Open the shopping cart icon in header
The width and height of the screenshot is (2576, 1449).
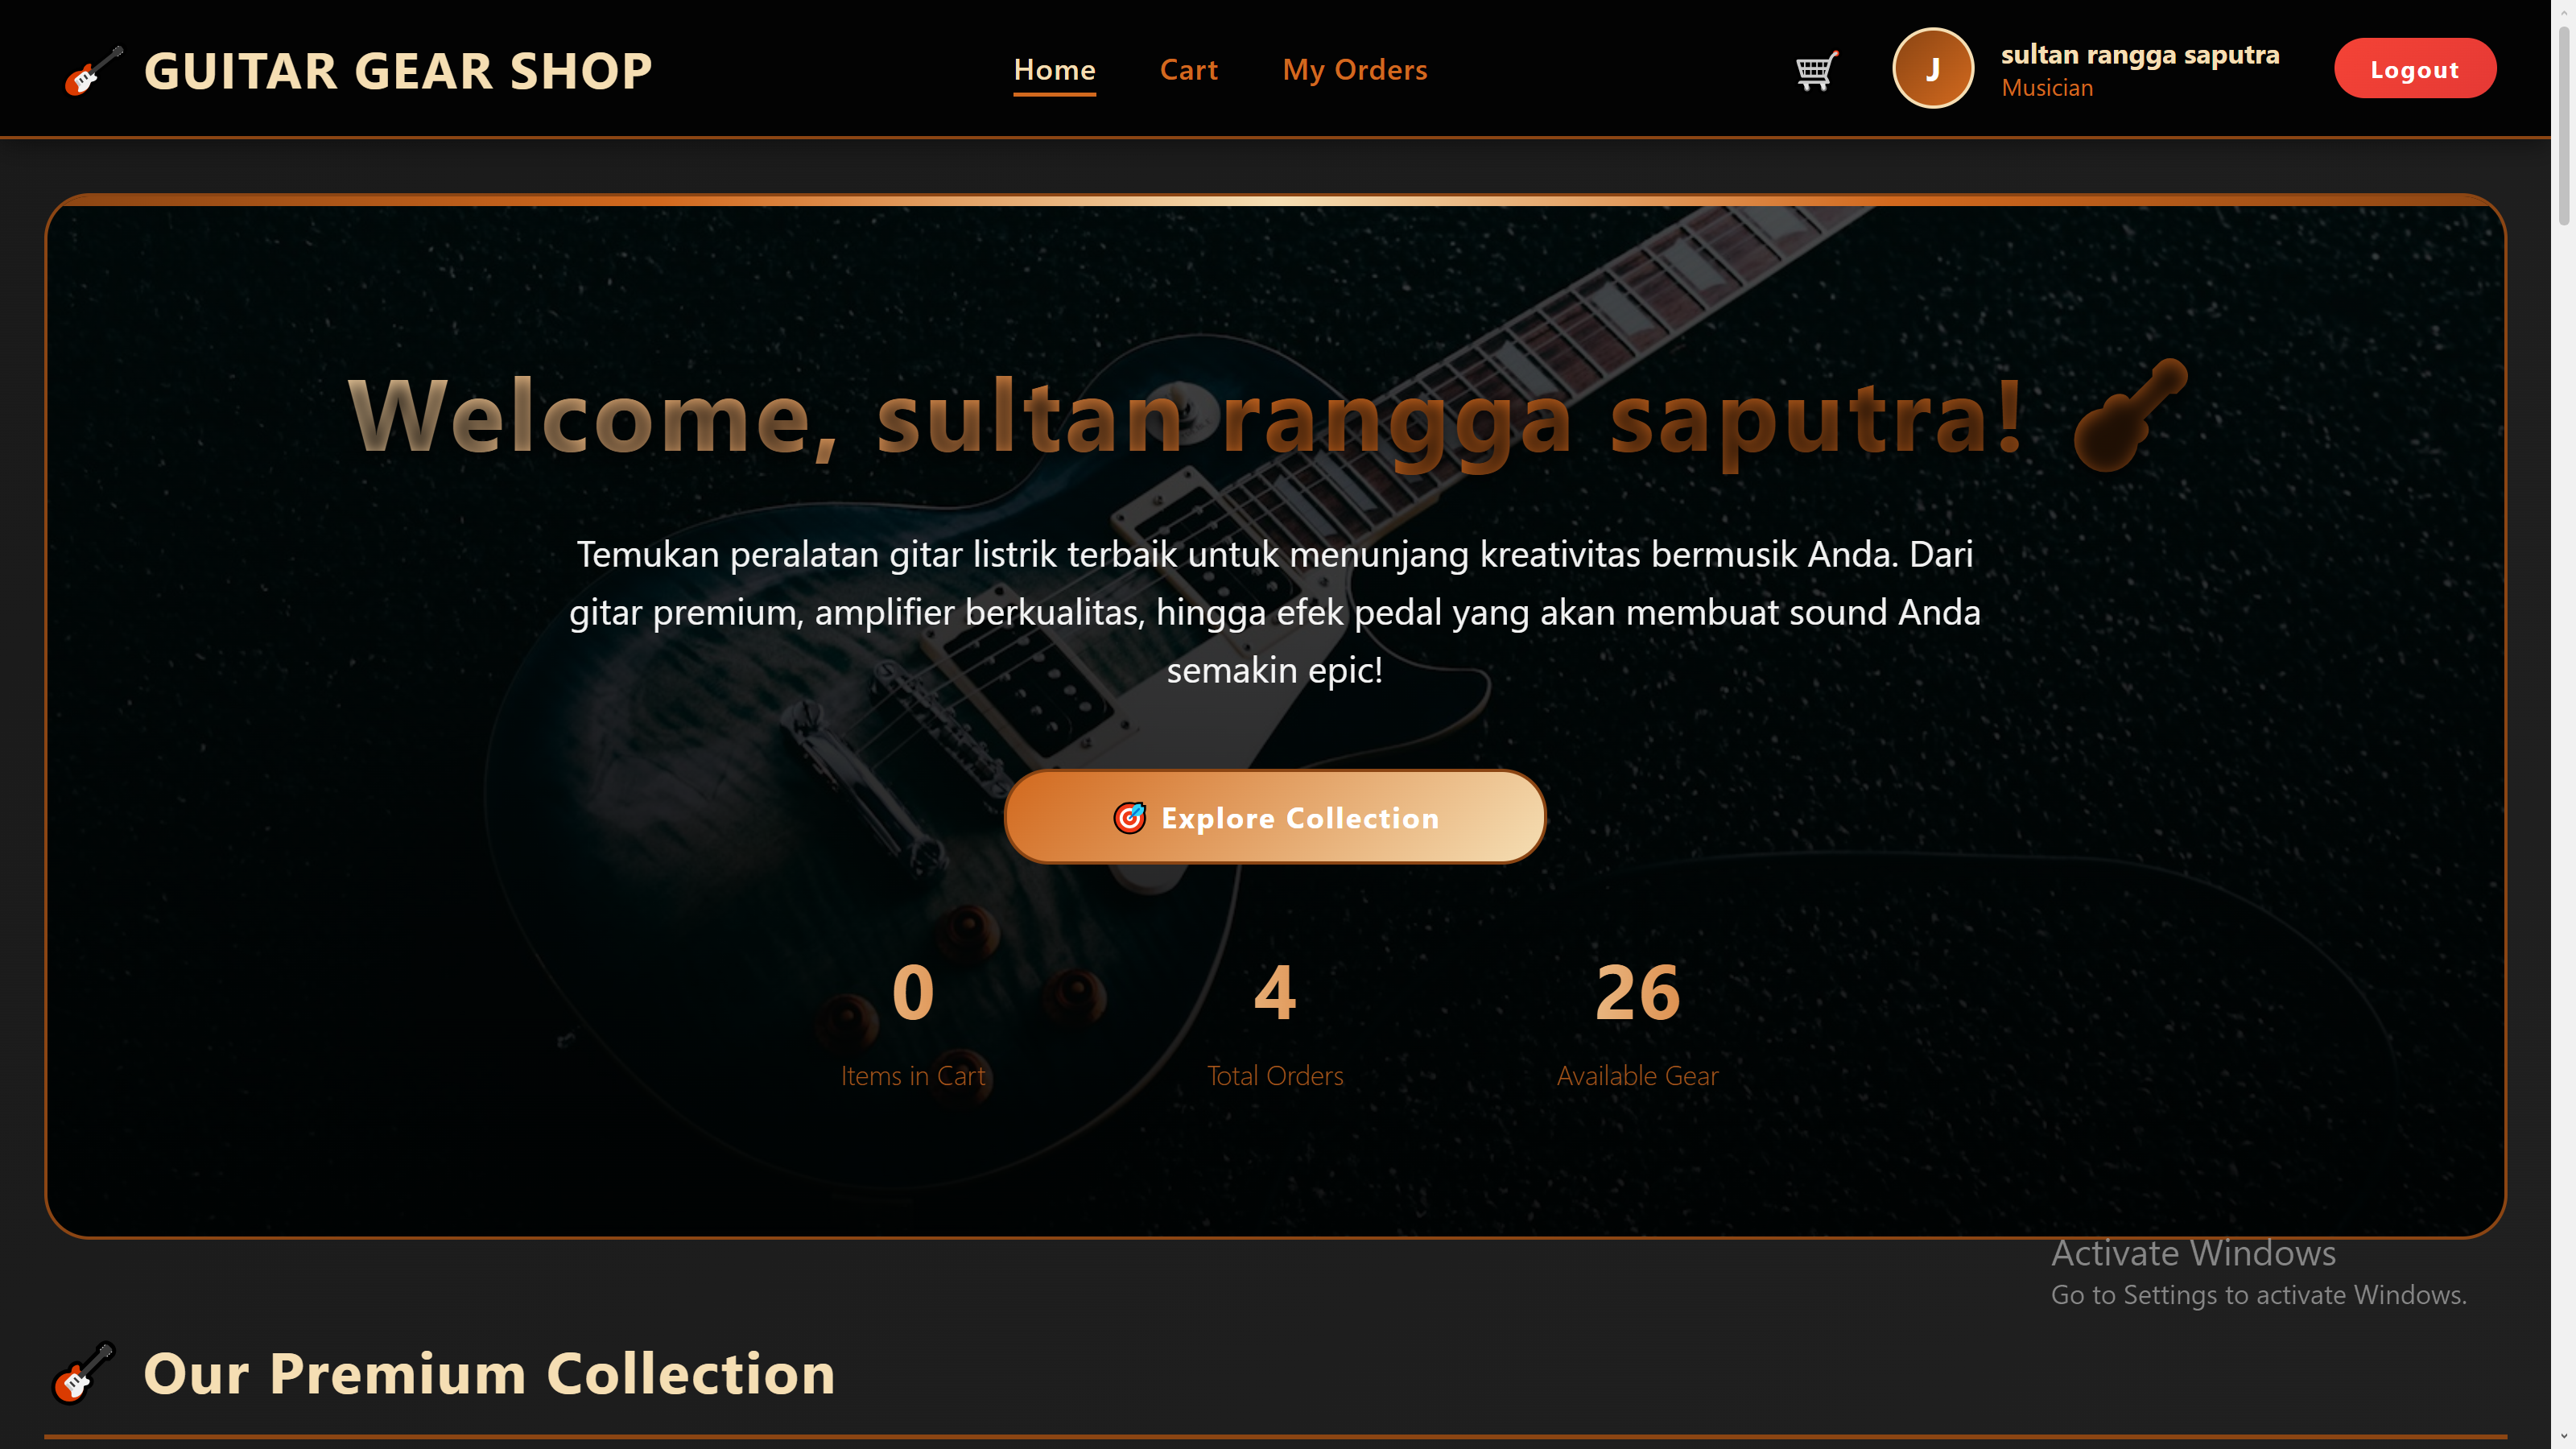point(1816,70)
